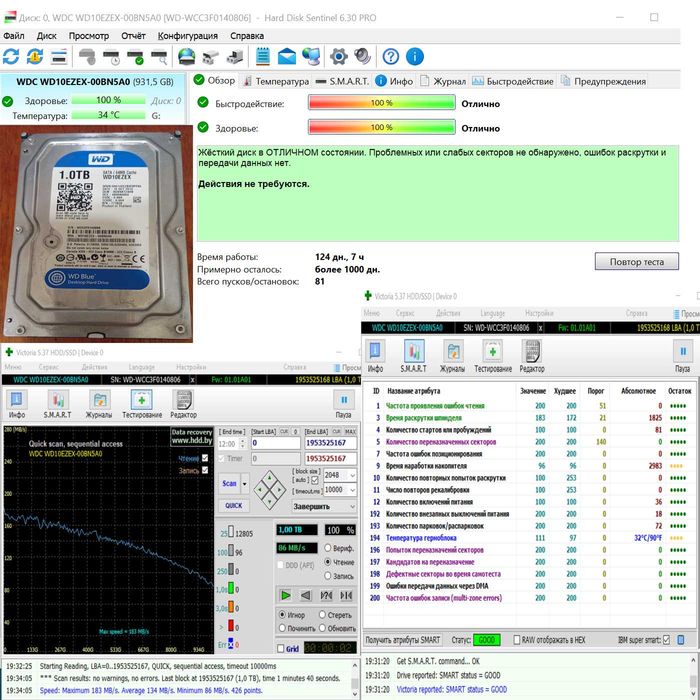Viewport: 700px width, 700px height.
Task: Click the disk list panel icon in toolbar
Action: 59,57
